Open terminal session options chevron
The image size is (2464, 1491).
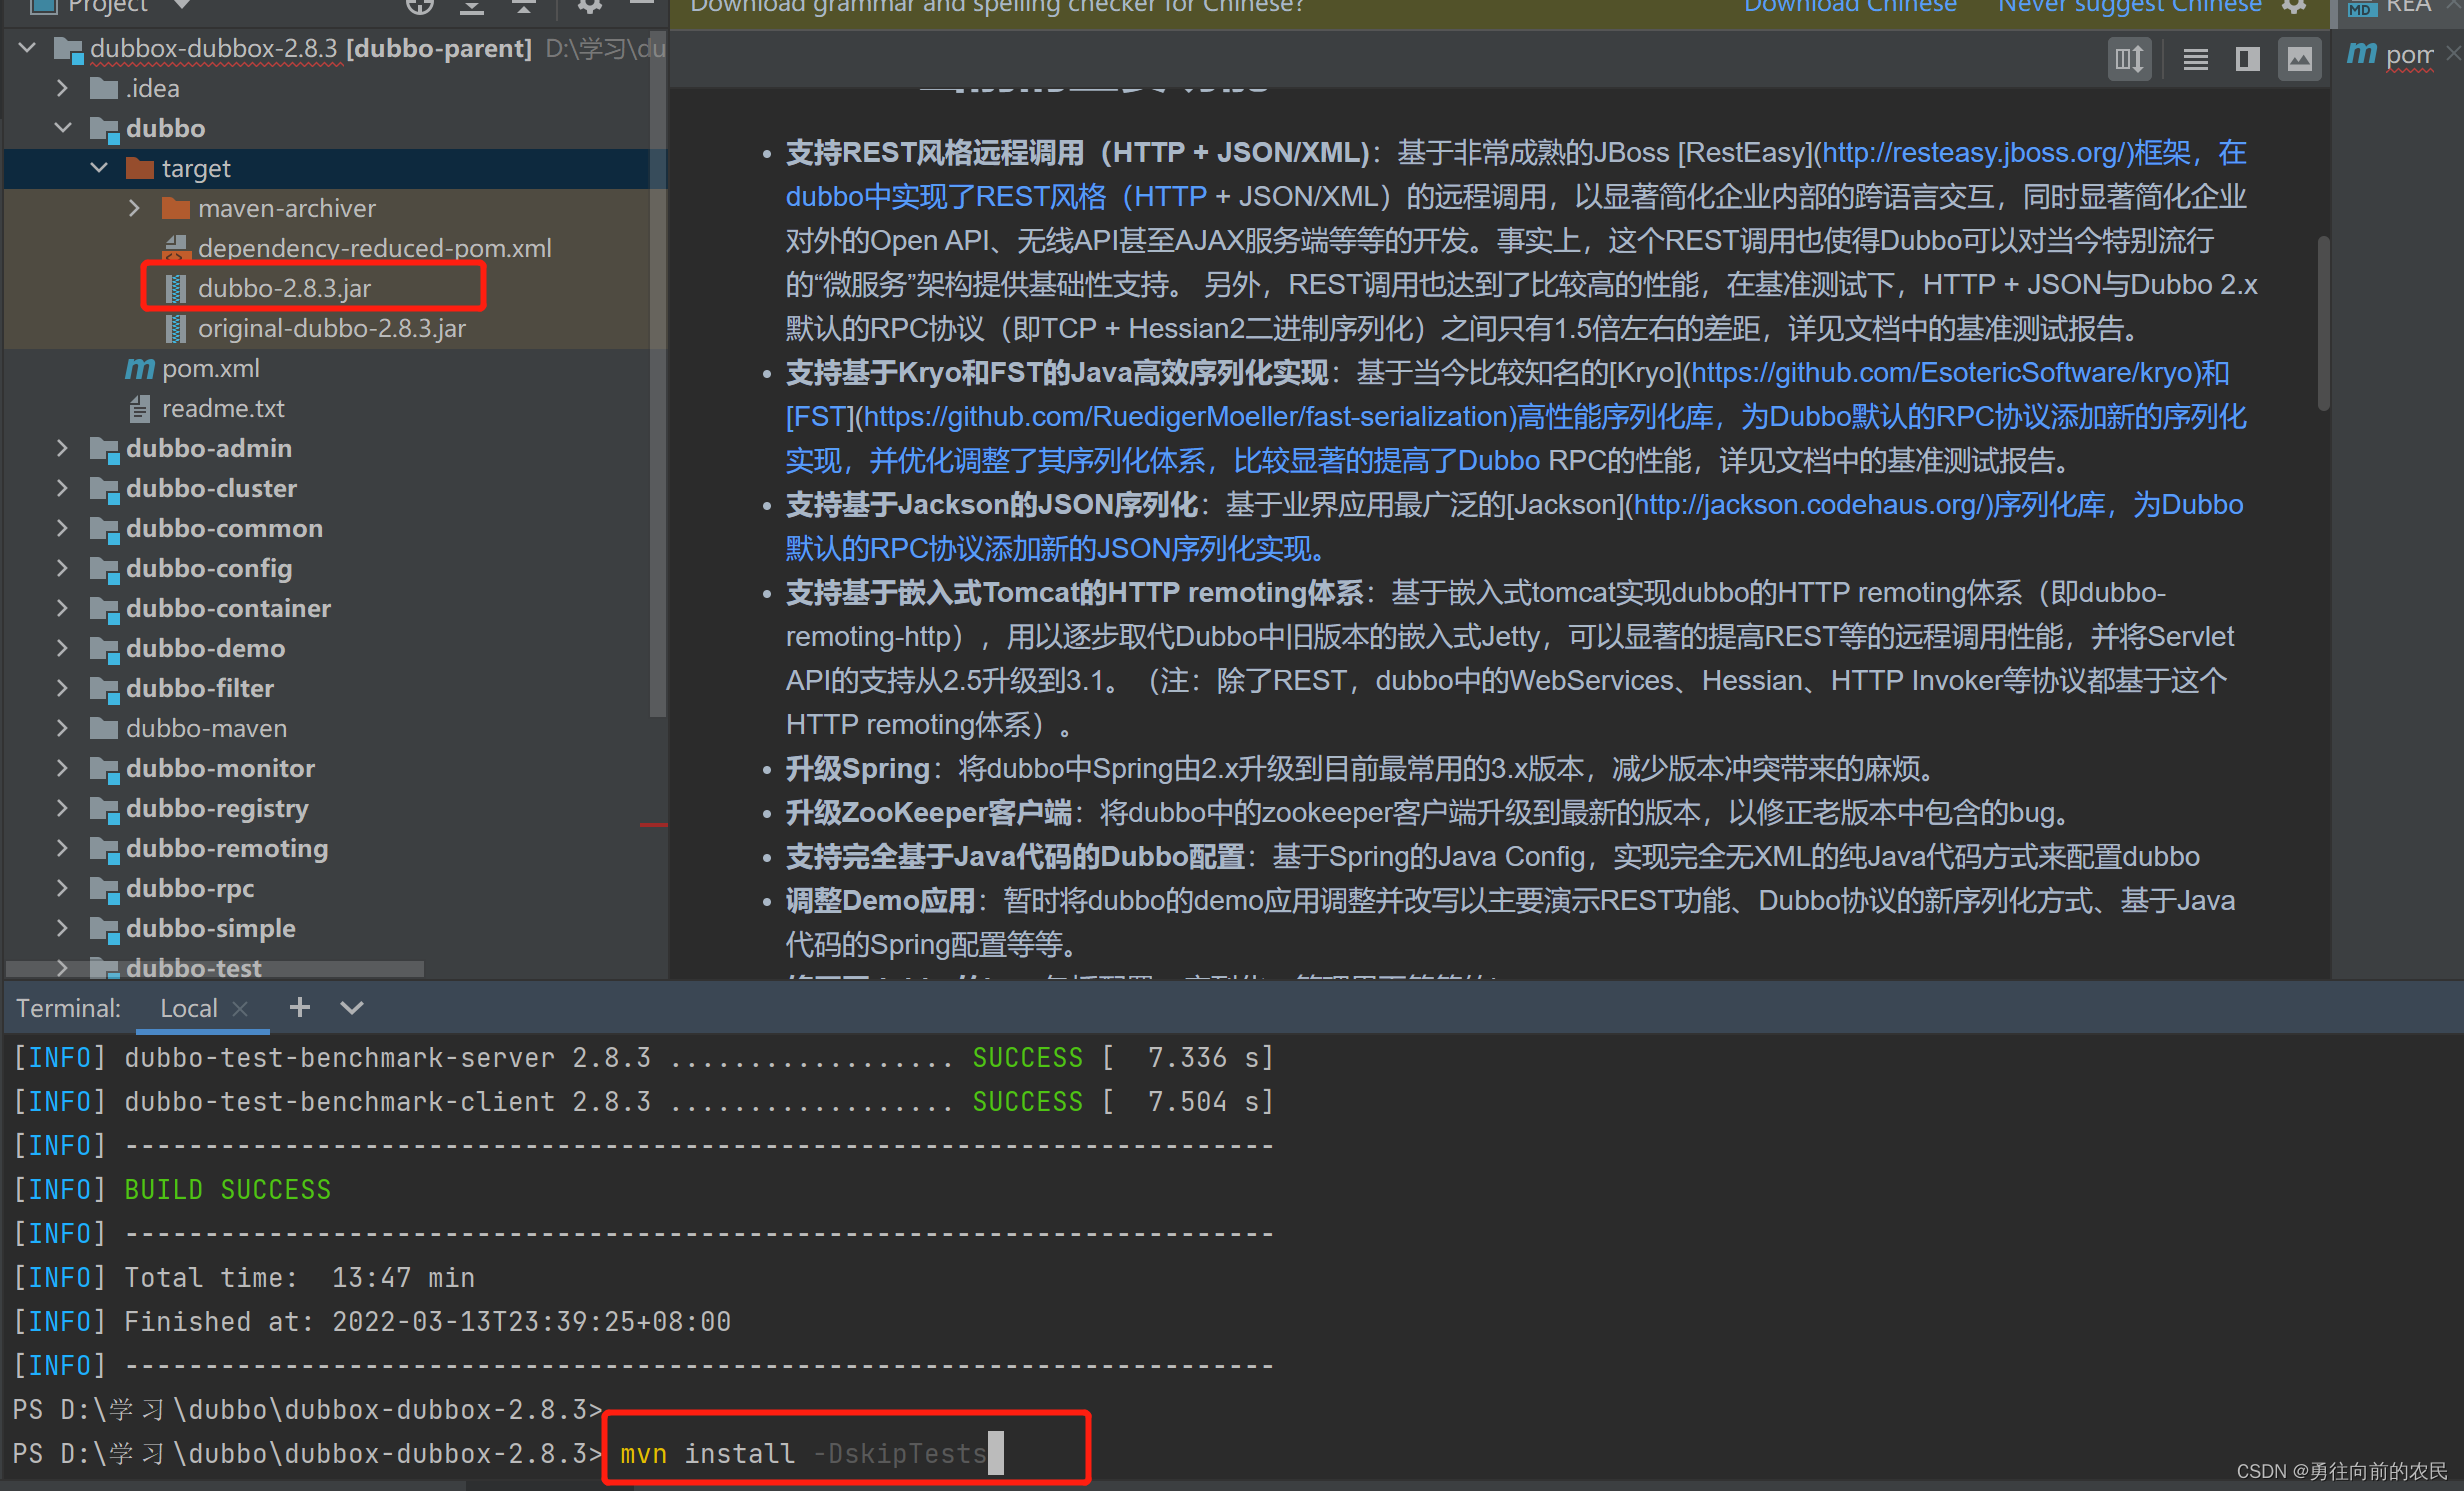pyautogui.click(x=352, y=1008)
